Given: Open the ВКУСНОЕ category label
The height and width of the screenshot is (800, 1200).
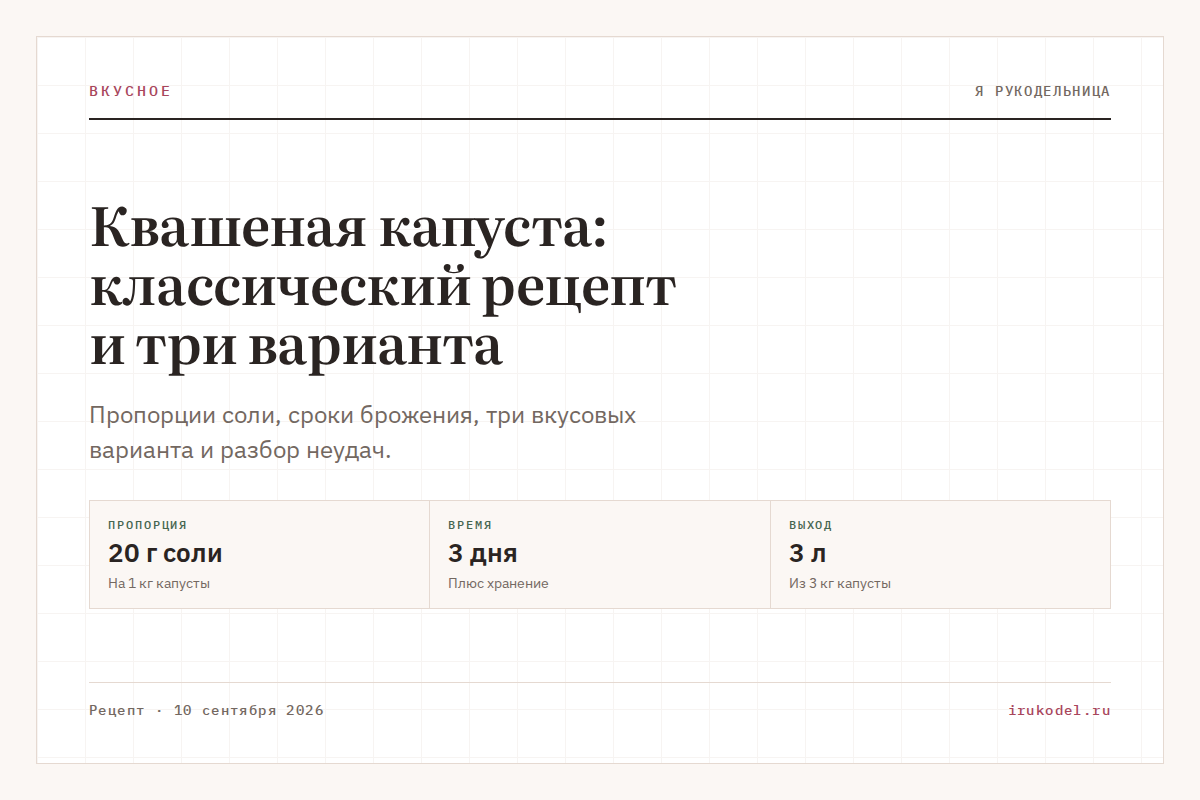Looking at the screenshot, I should (130, 91).
